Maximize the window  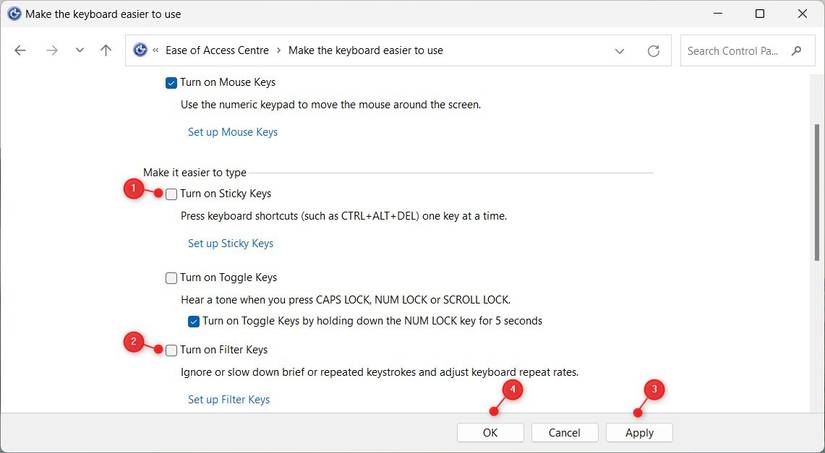[x=760, y=14]
